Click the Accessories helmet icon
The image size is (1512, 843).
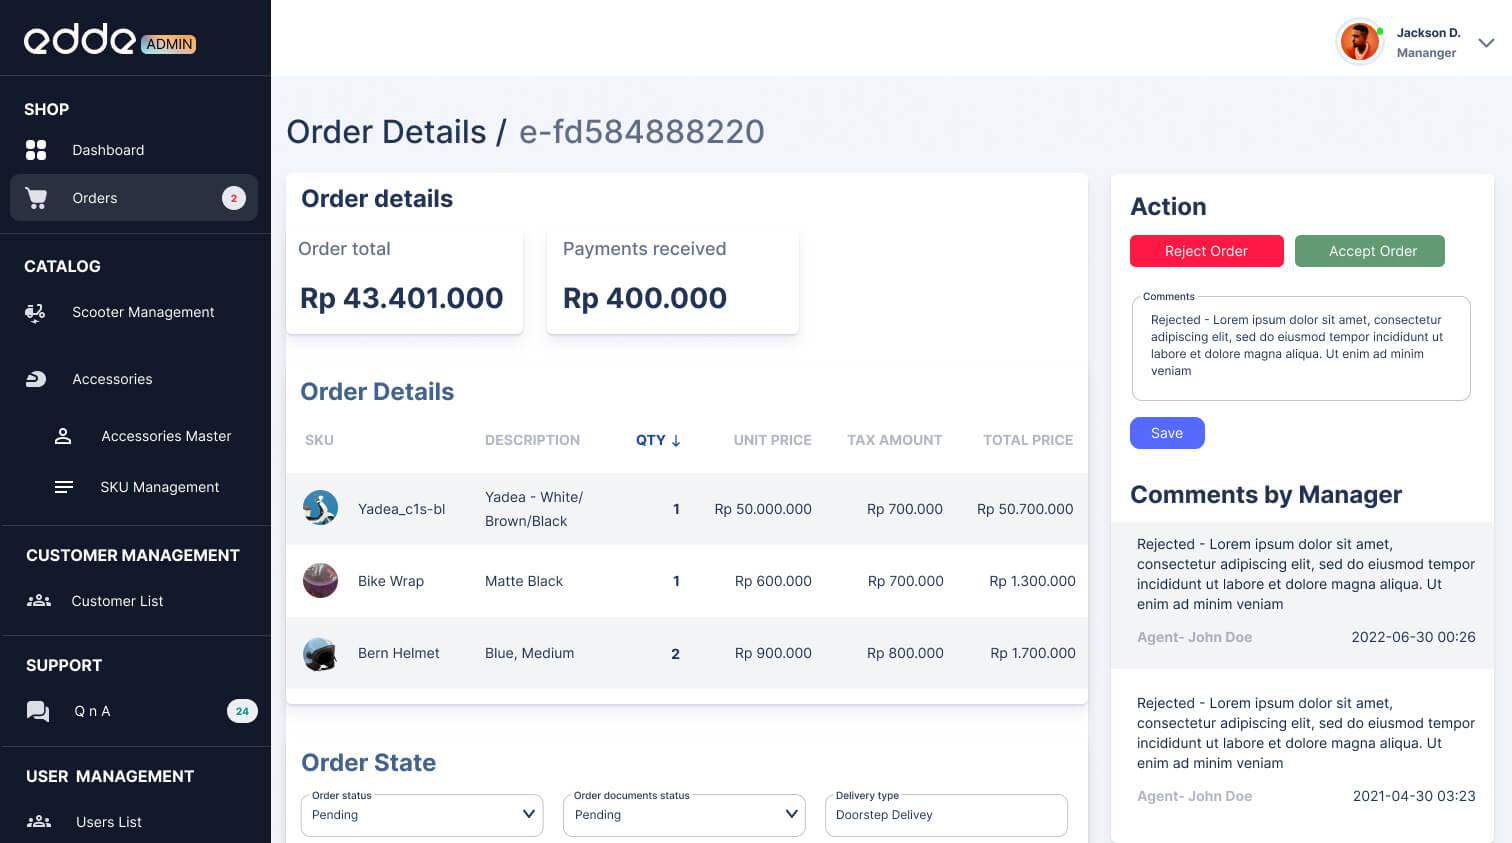(x=36, y=379)
